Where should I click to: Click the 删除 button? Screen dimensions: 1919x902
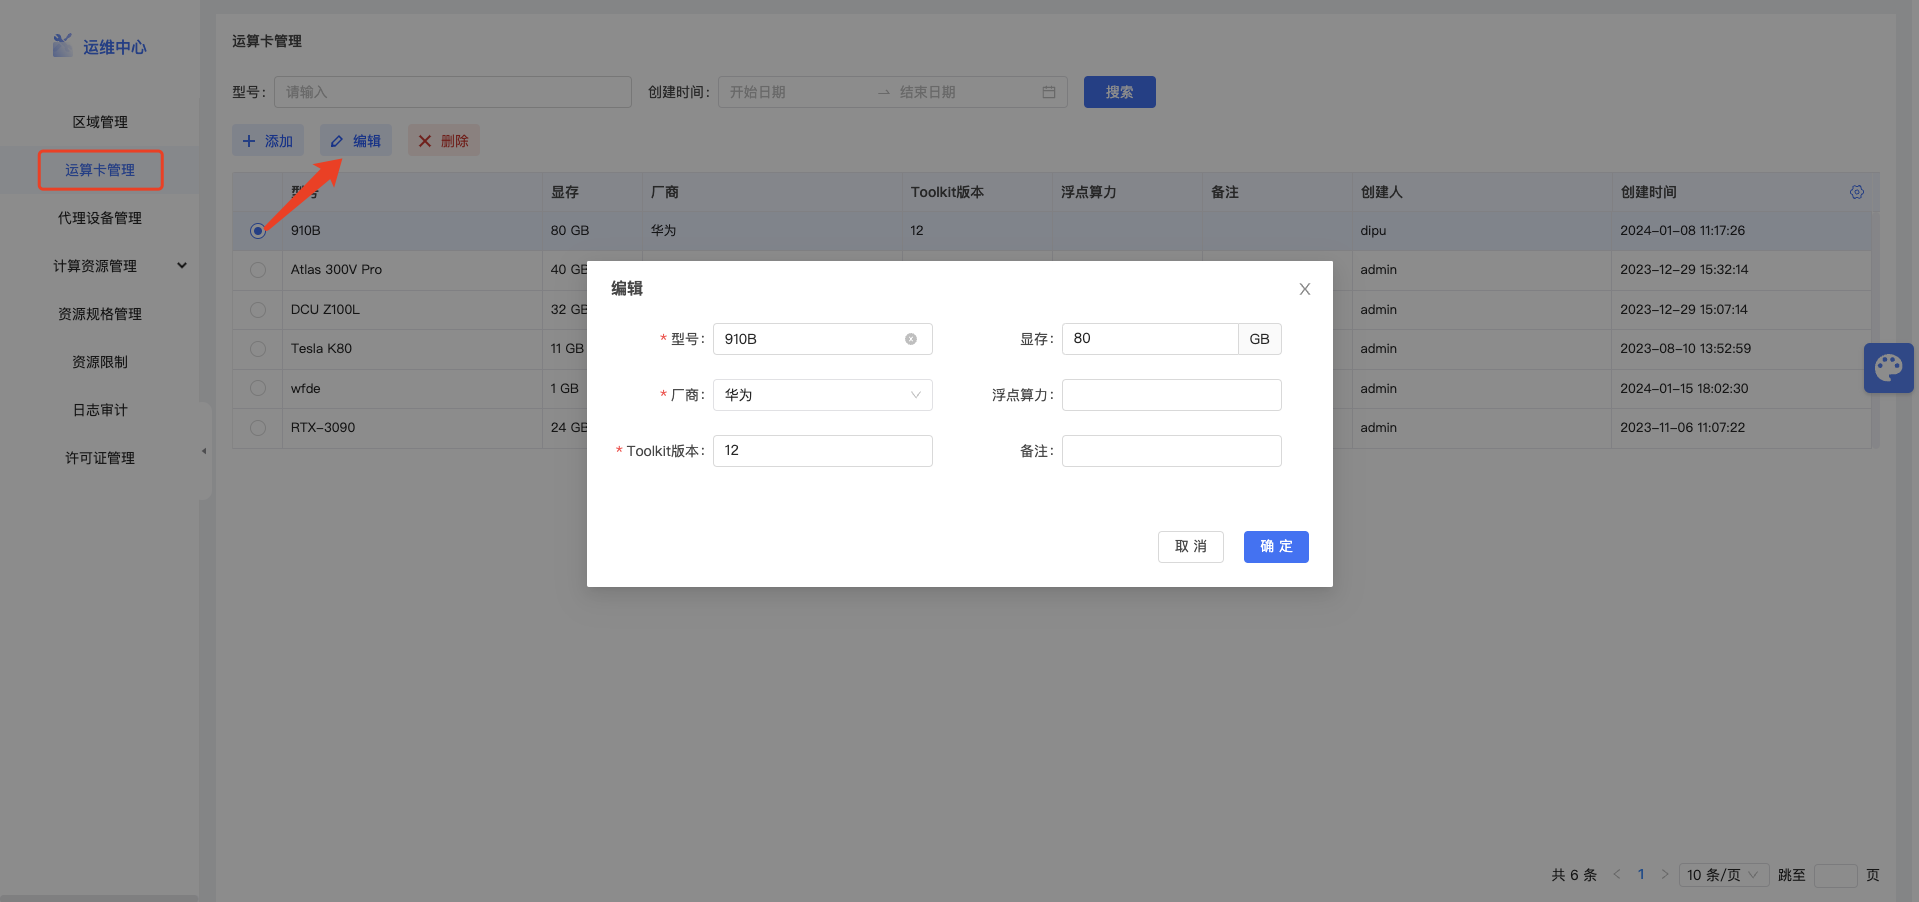(444, 141)
